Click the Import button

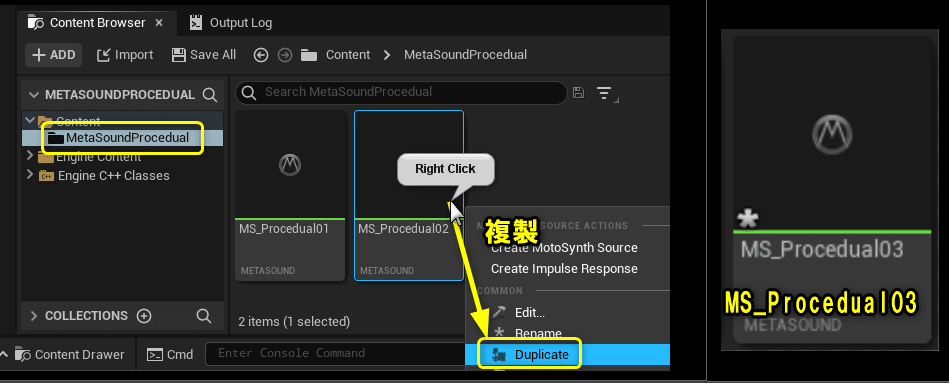[x=125, y=55]
